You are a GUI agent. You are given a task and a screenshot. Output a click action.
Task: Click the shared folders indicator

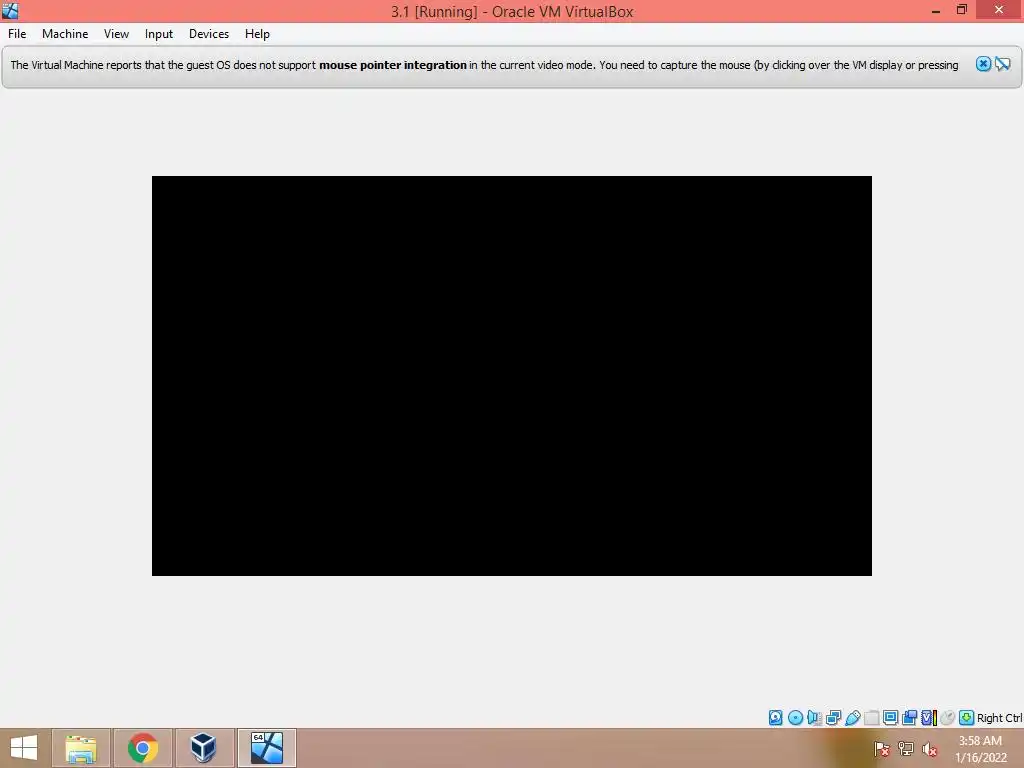(x=871, y=718)
